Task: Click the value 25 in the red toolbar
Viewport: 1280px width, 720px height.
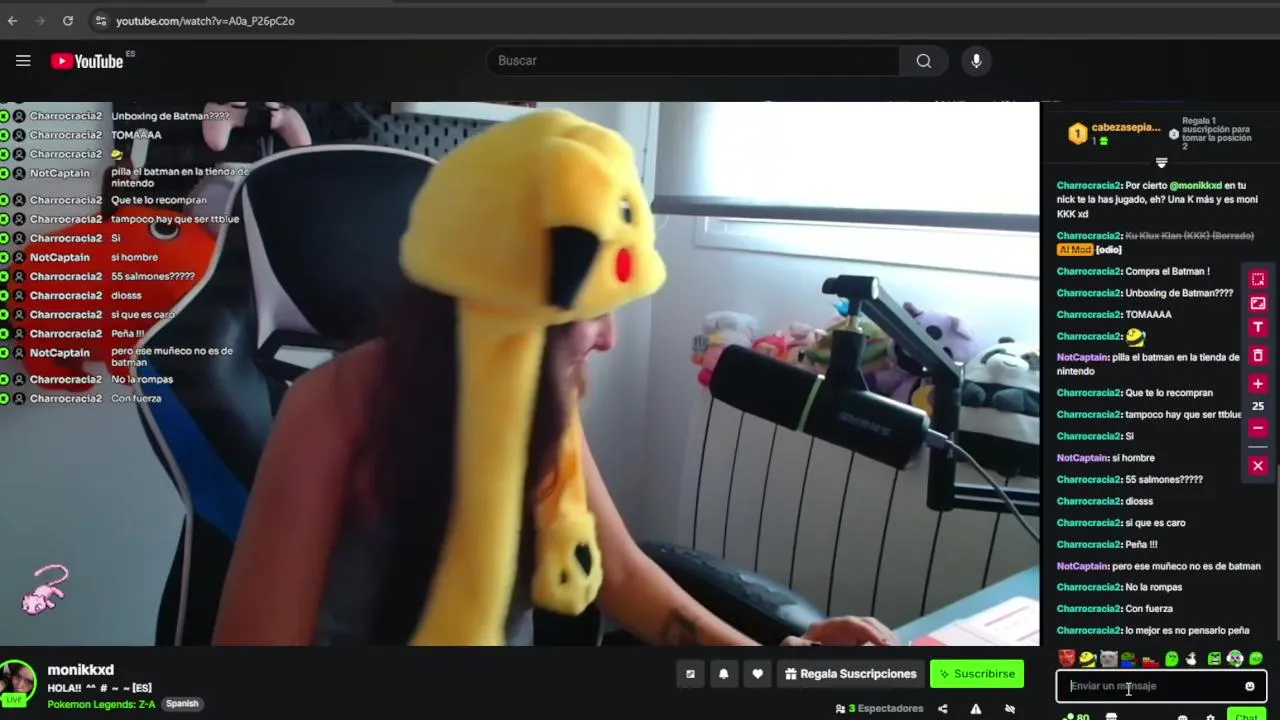Action: coord(1258,406)
